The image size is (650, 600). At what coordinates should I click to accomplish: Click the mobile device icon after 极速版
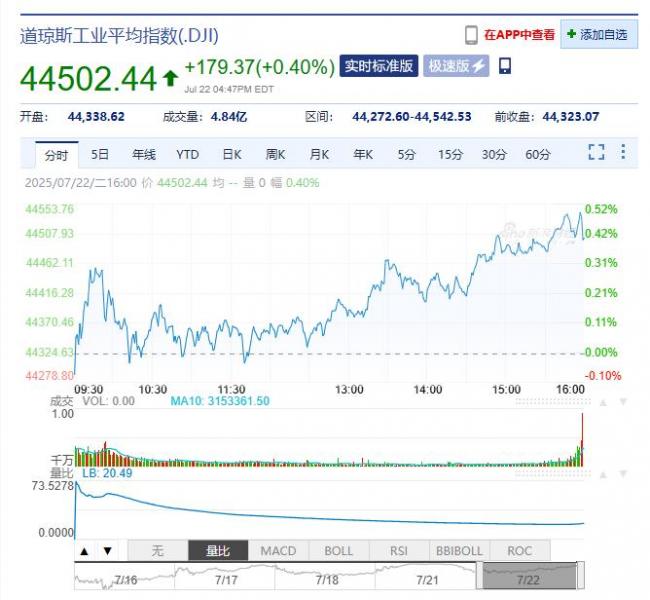pos(504,66)
